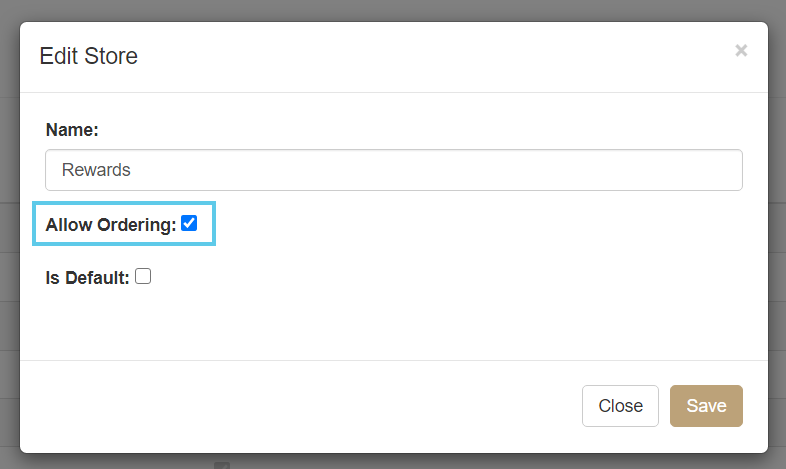The image size is (786, 469).
Task: Close the Edit Store dialog with X
Action: click(741, 50)
